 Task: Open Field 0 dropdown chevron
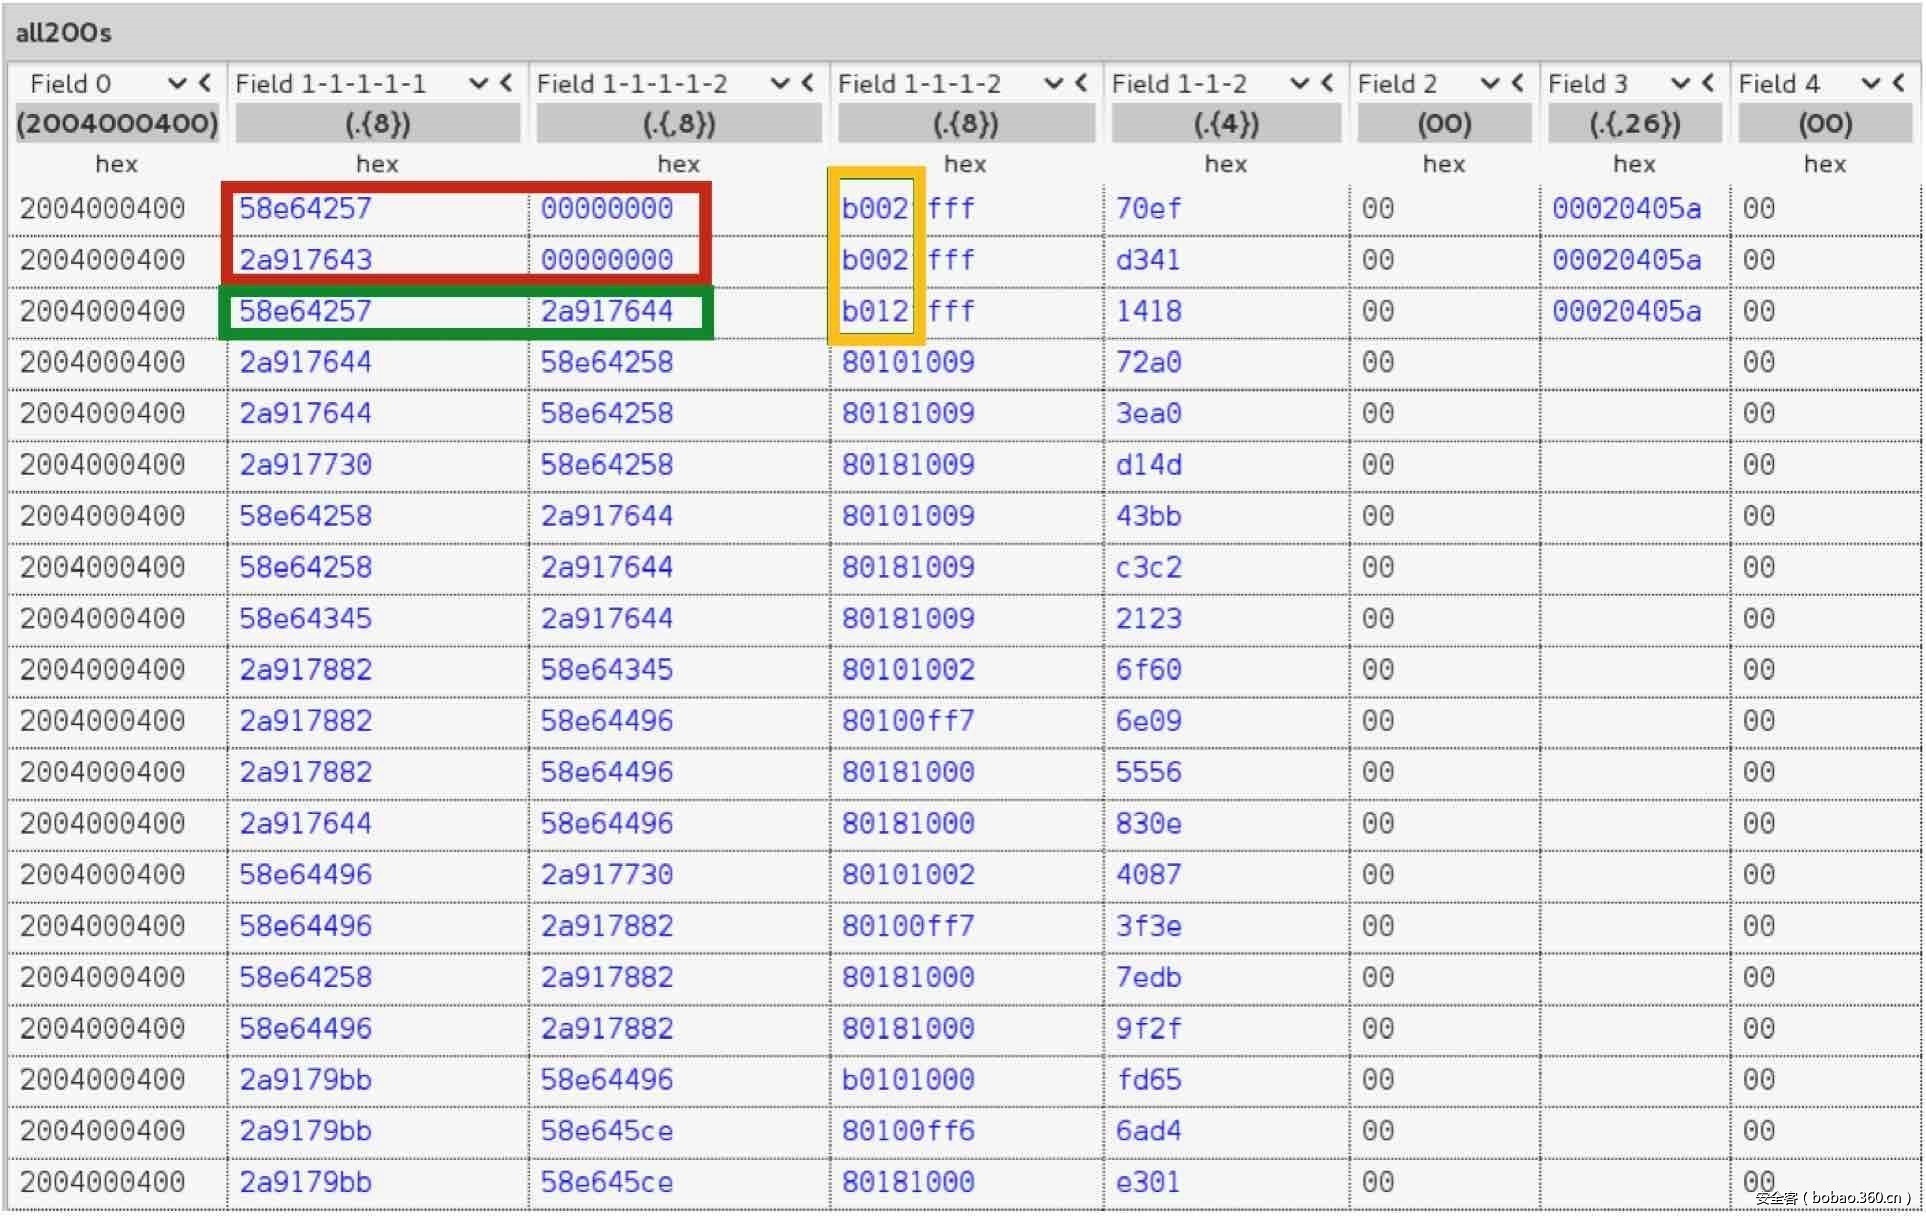pos(177,83)
